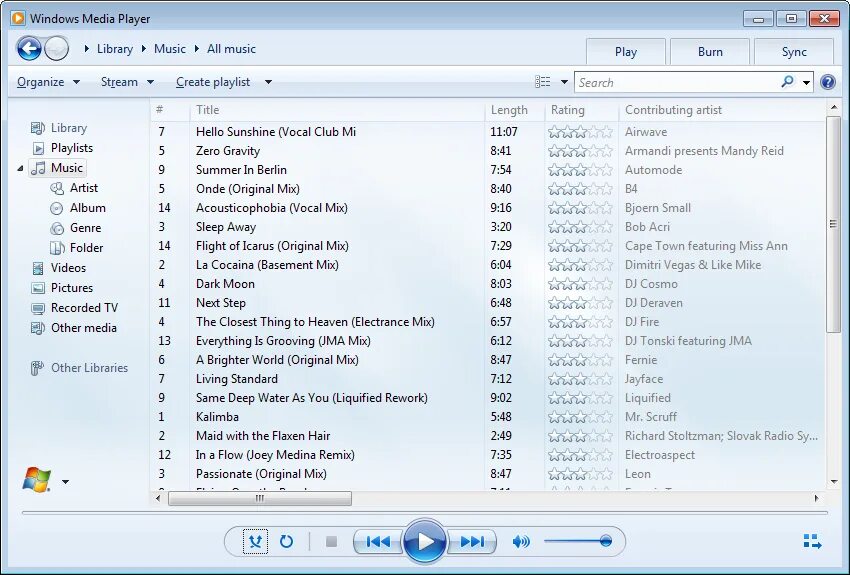The height and width of the screenshot is (575, 850).
Task: Switch to the Sync tab
Action: point(794,52)
